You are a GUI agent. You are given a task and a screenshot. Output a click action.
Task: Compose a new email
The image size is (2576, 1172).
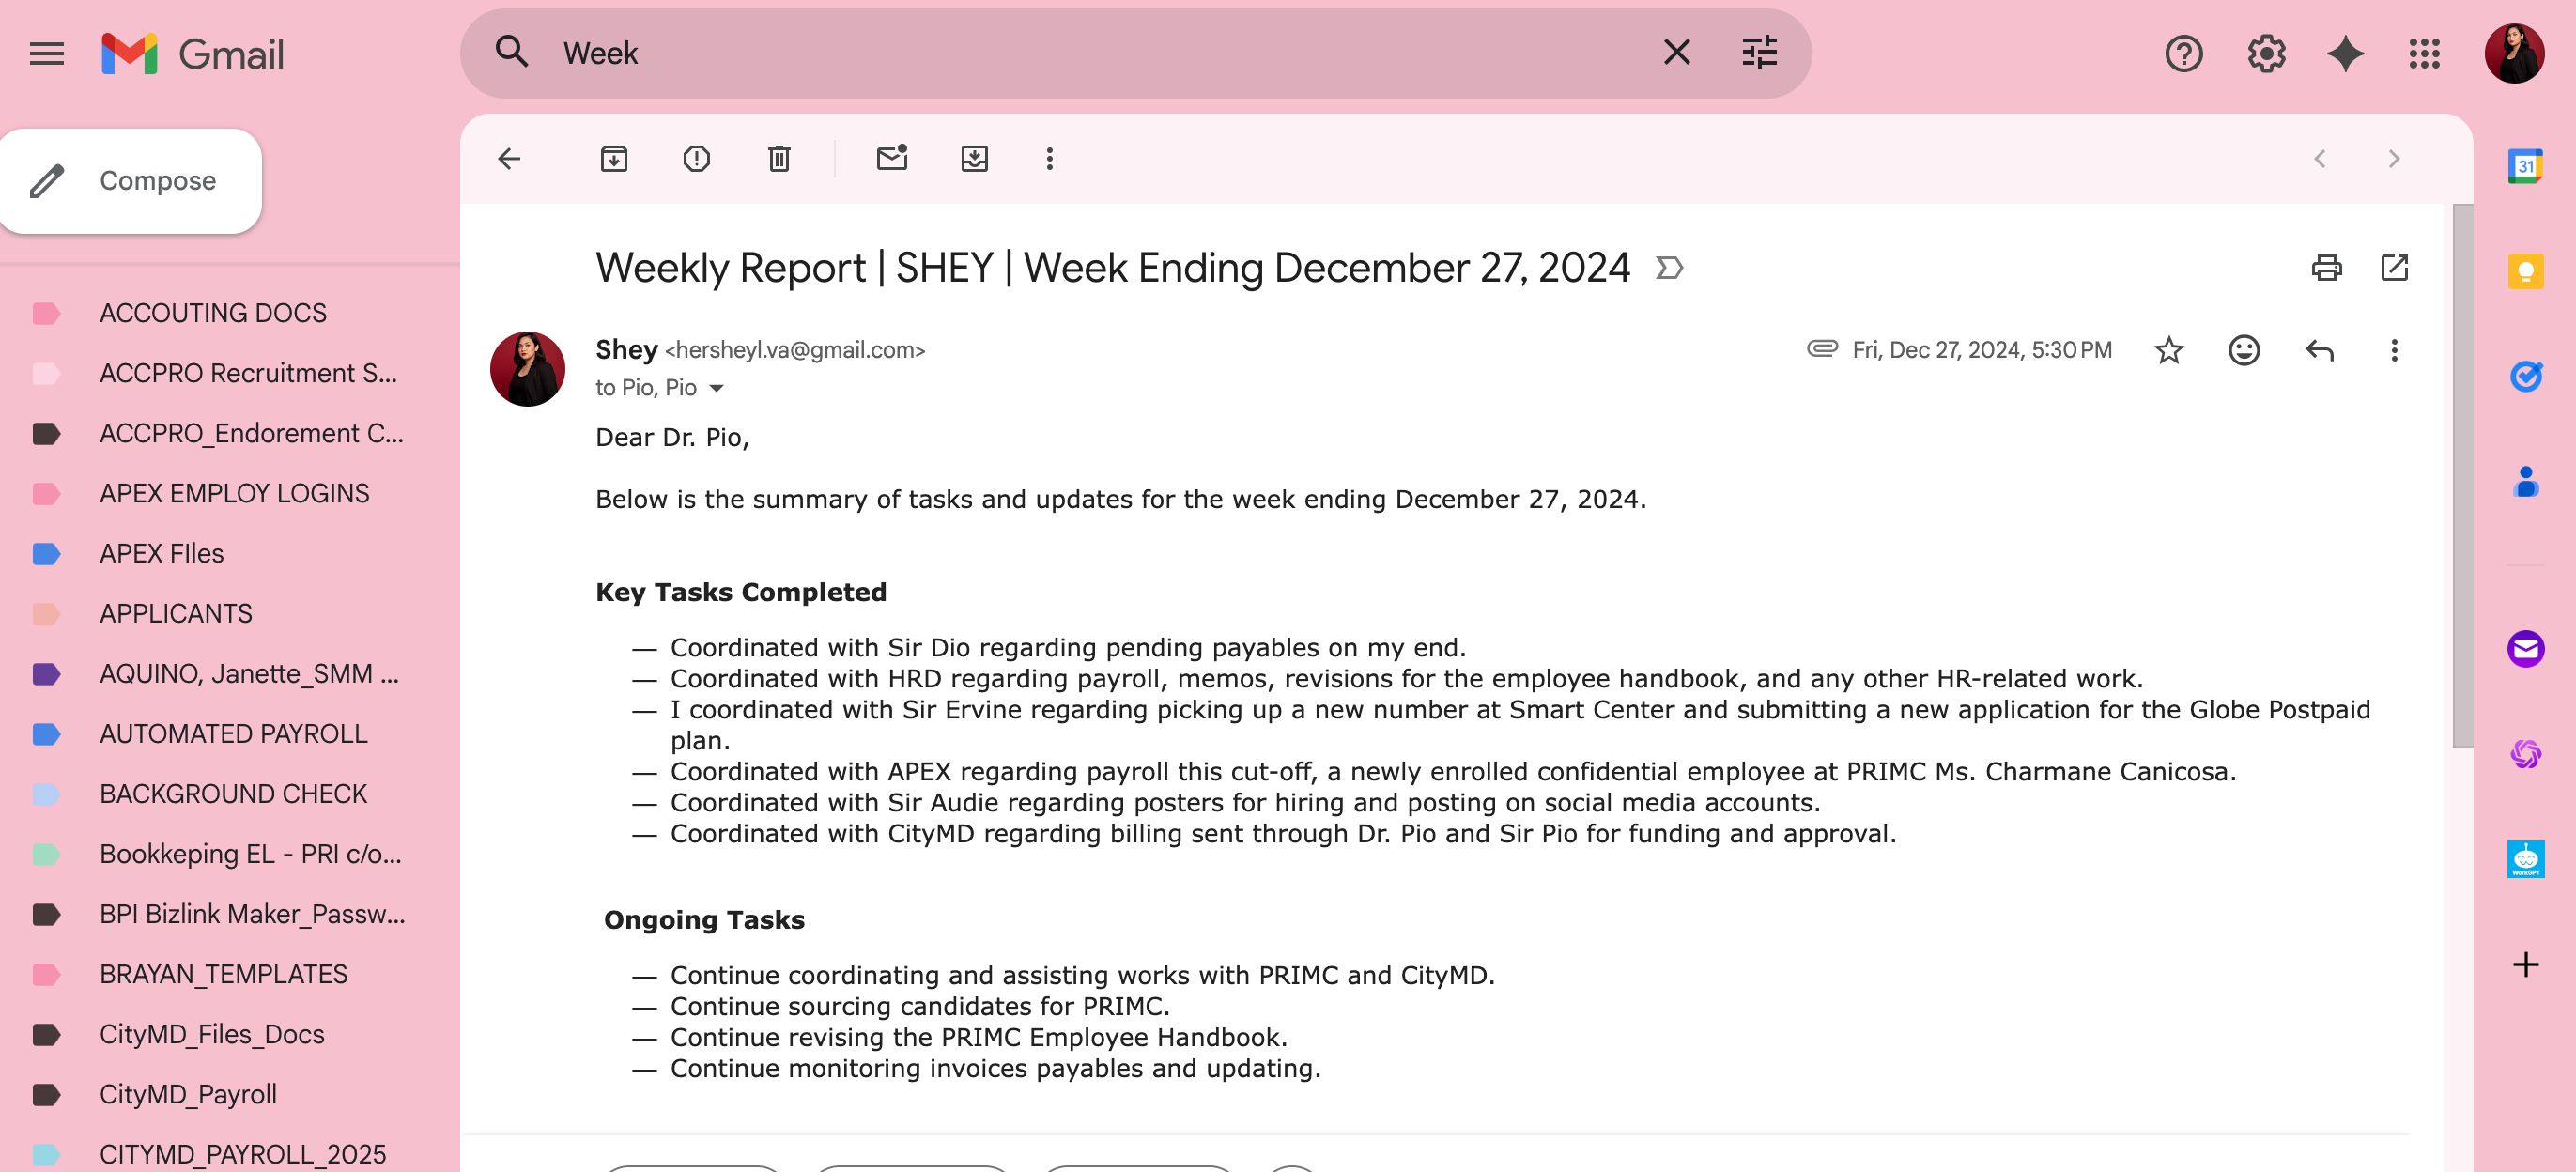(131, 181)
